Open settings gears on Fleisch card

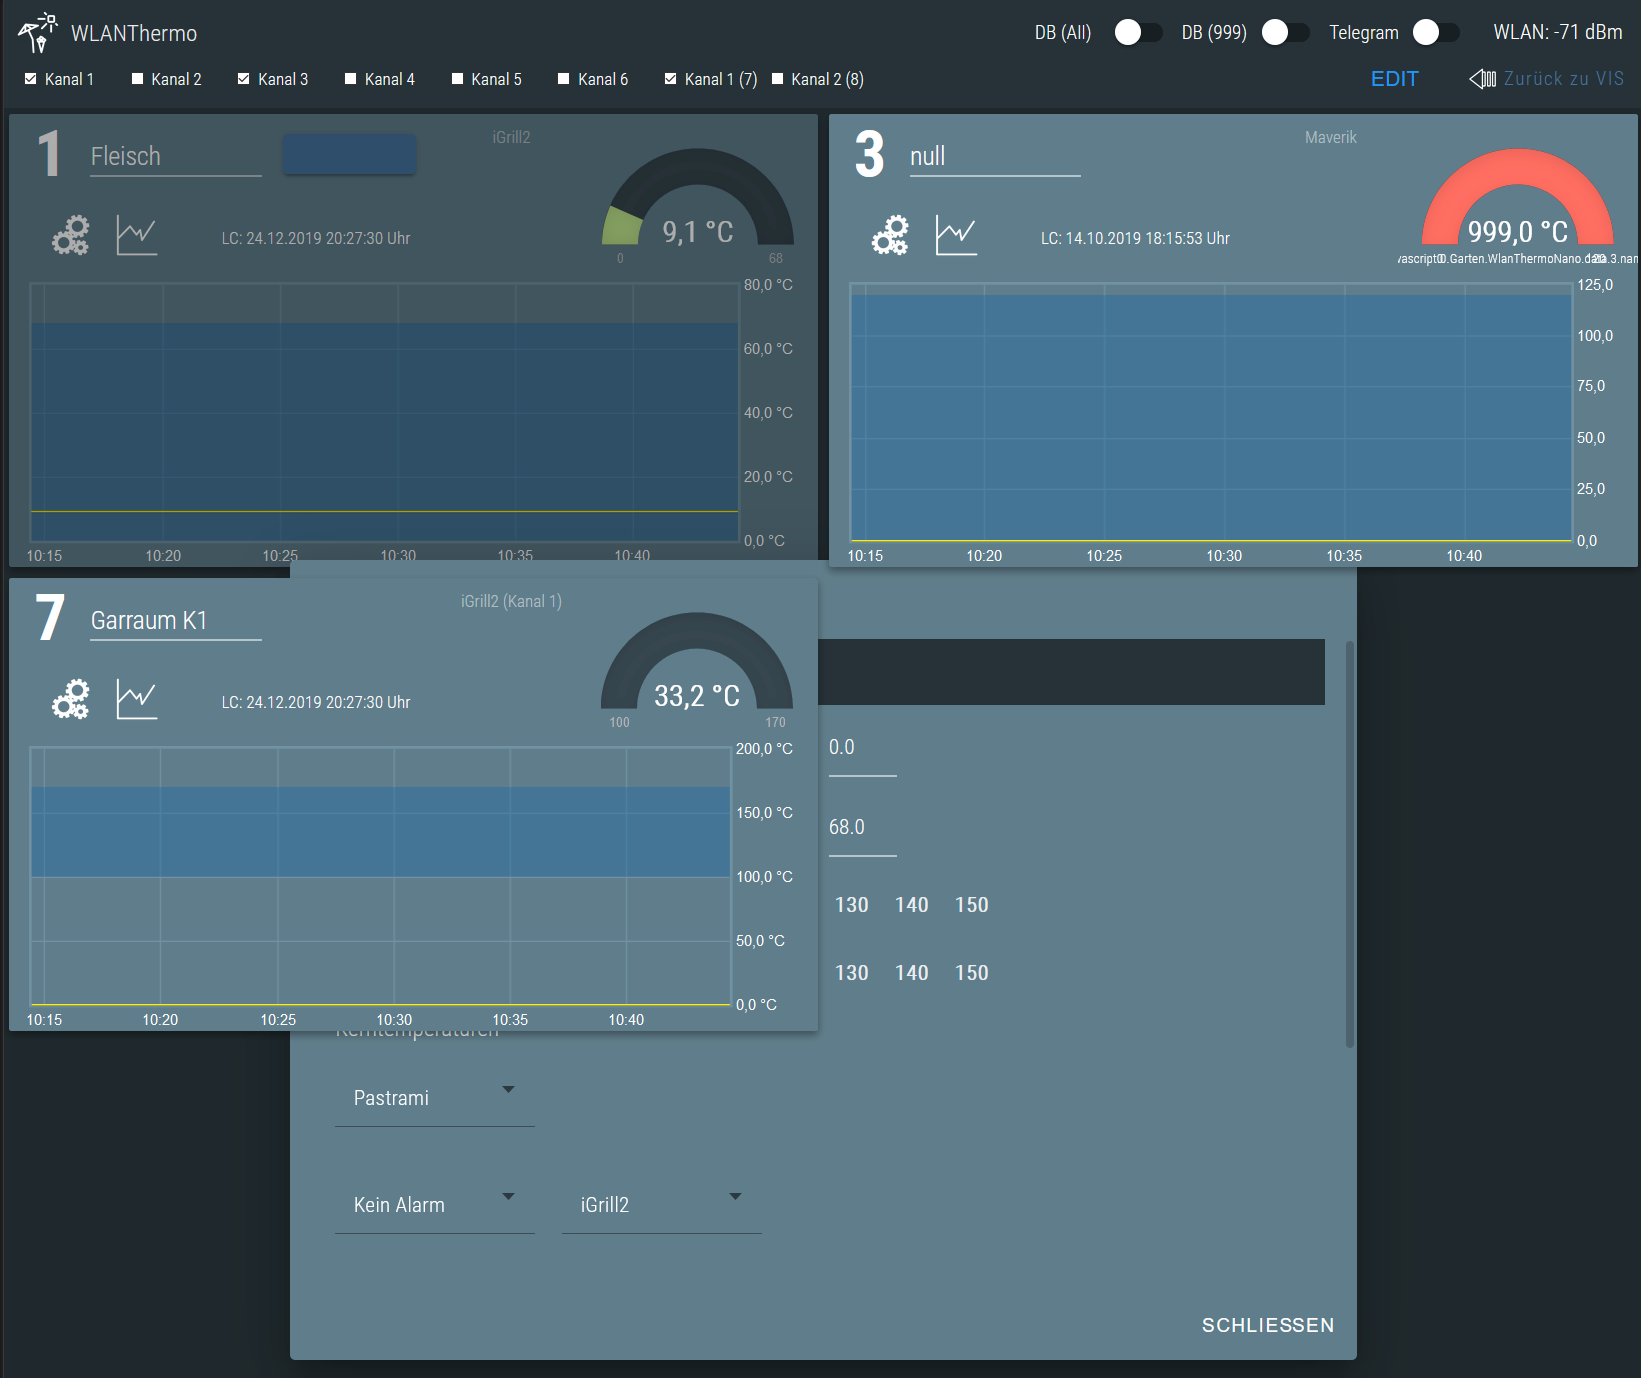71,235
